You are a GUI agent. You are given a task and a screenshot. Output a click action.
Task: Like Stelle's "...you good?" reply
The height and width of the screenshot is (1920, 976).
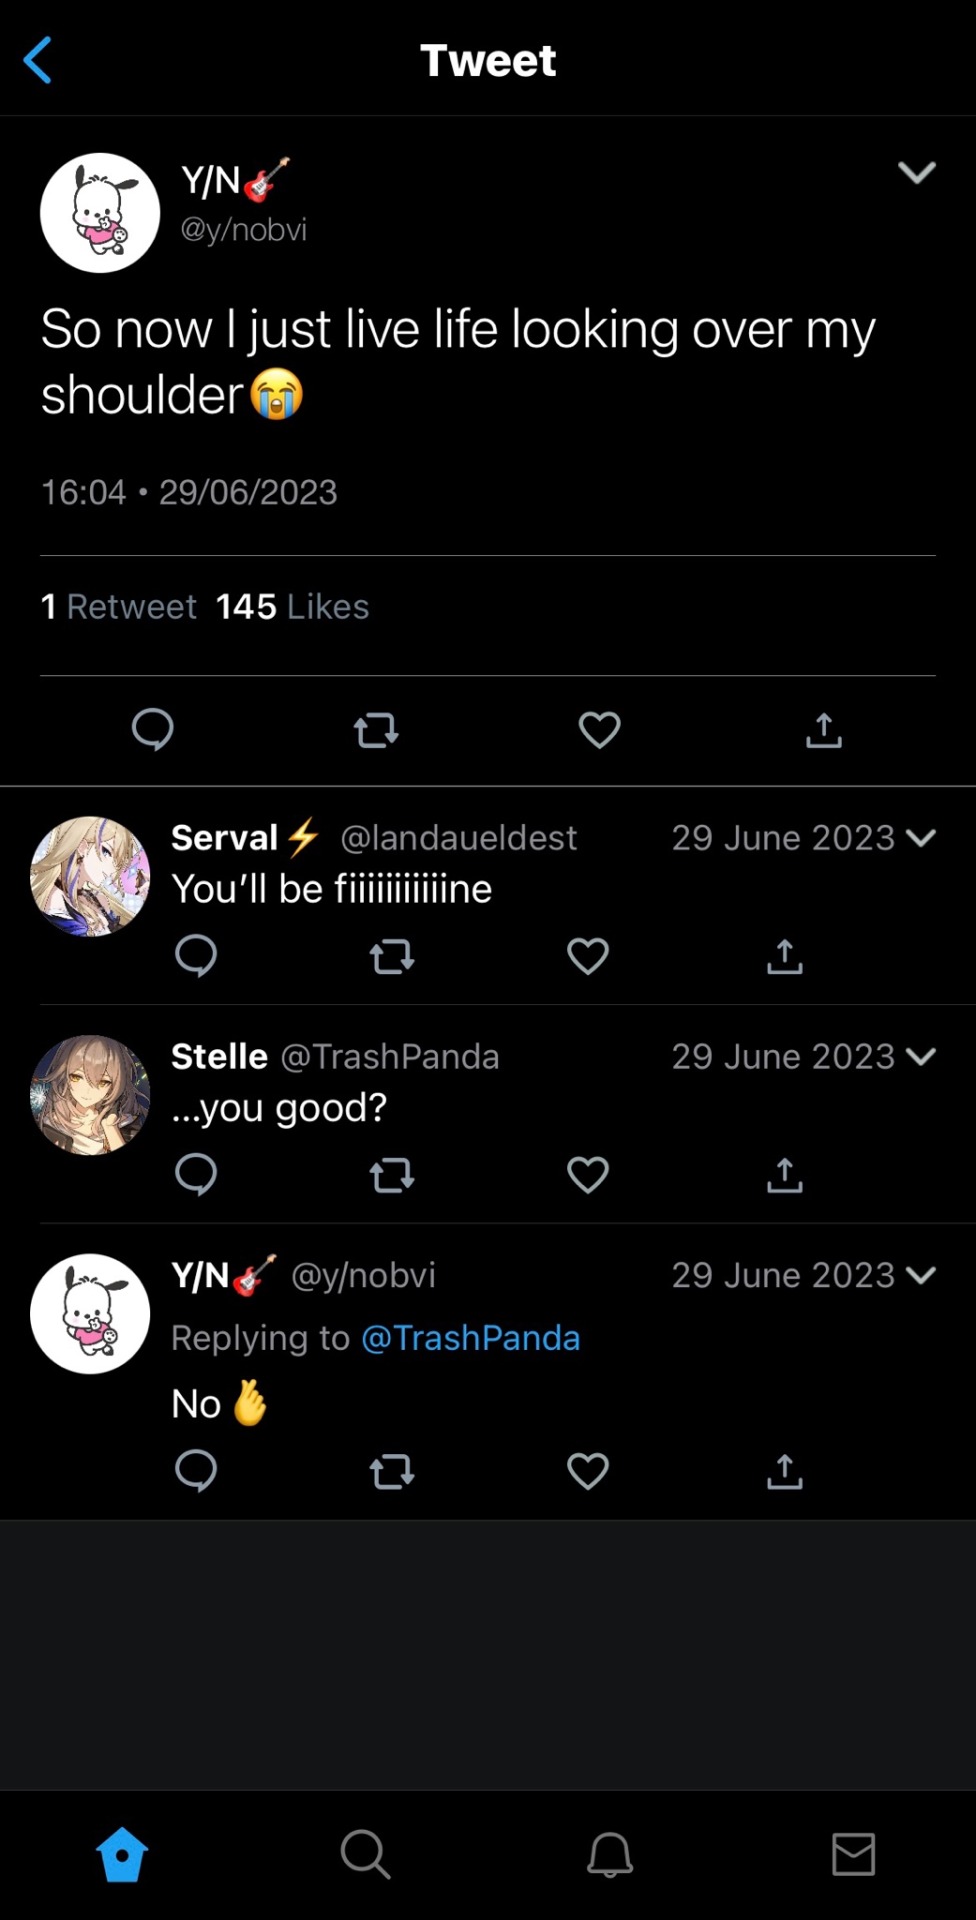tap(587, 1175)
